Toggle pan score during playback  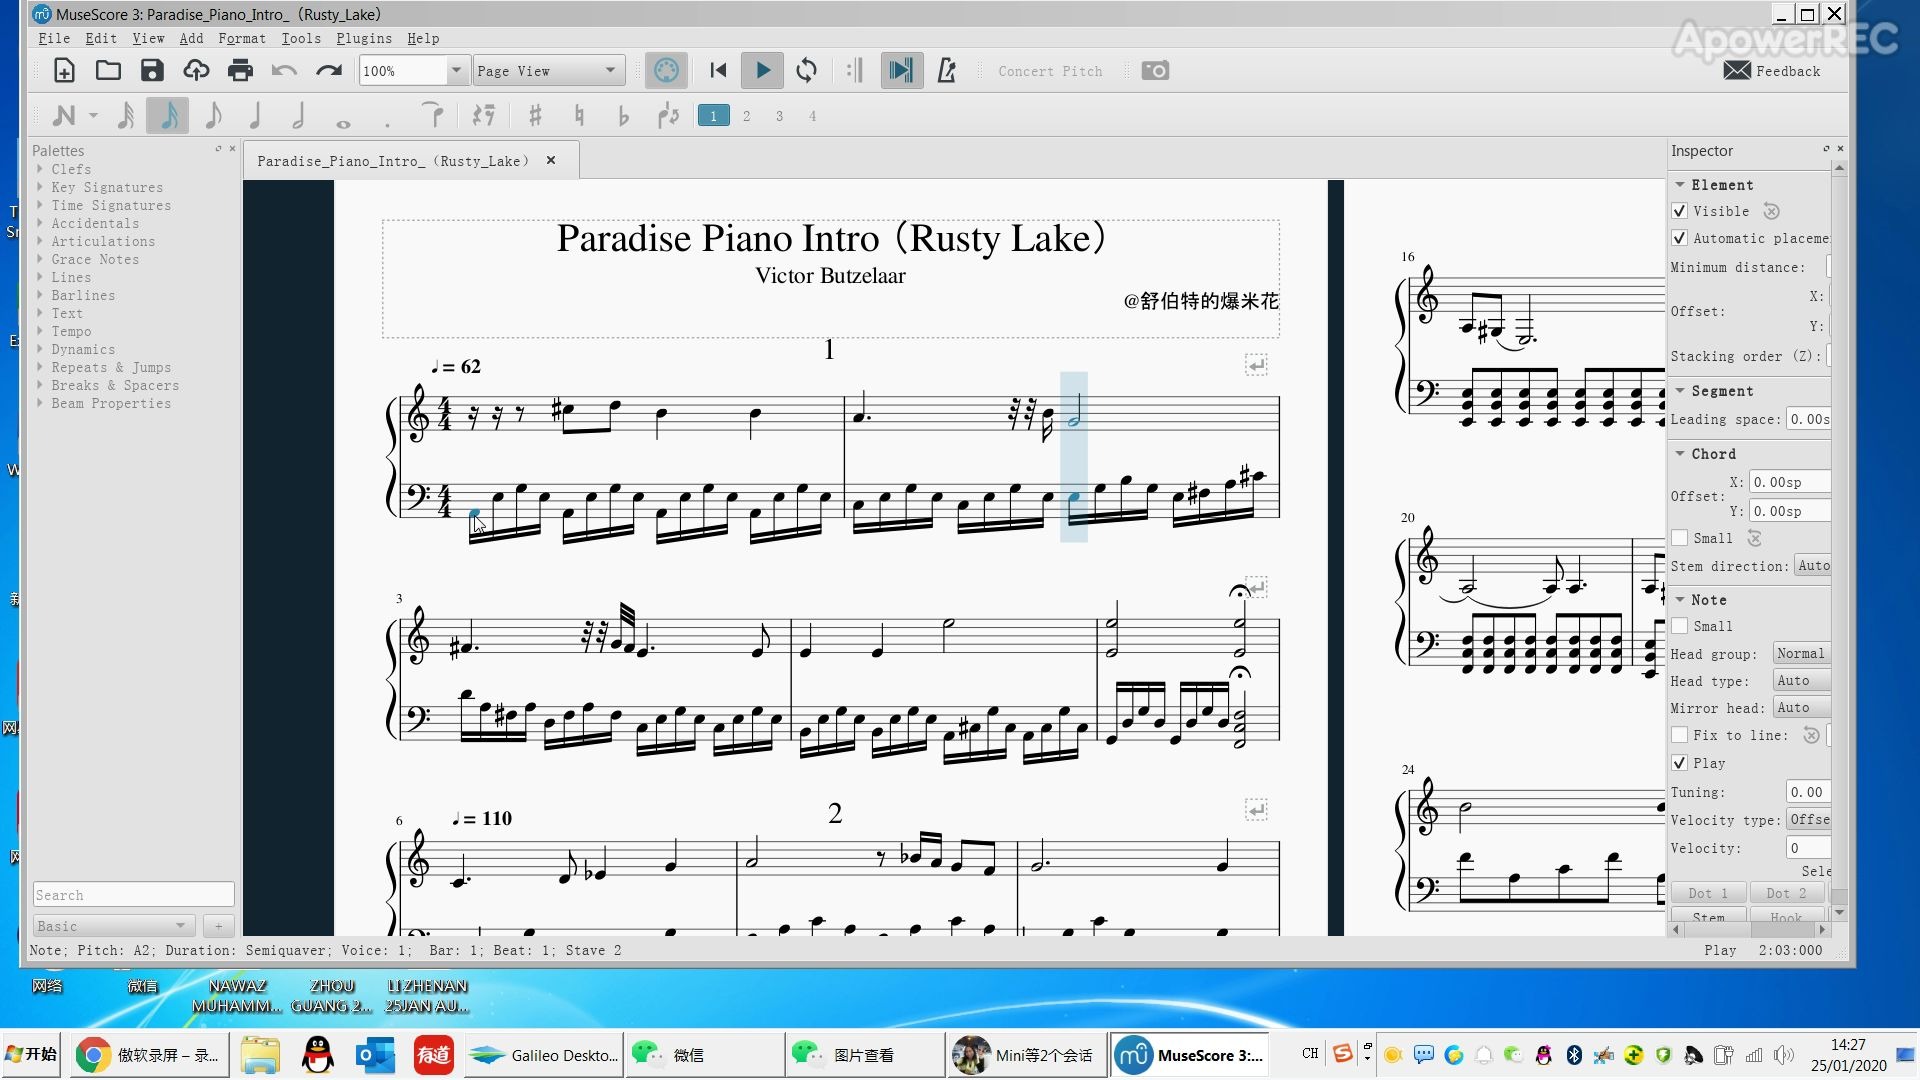tap(901, 71)
